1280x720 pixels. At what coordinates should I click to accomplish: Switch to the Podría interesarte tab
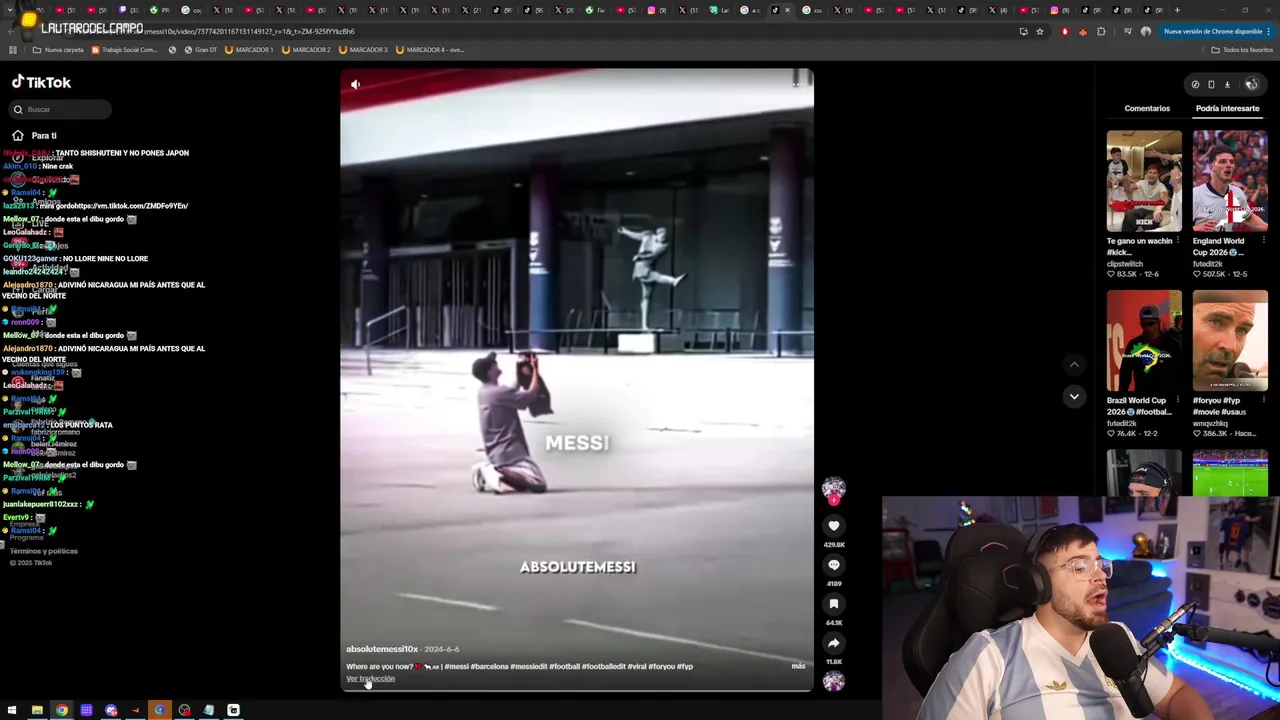point(1227,108)
